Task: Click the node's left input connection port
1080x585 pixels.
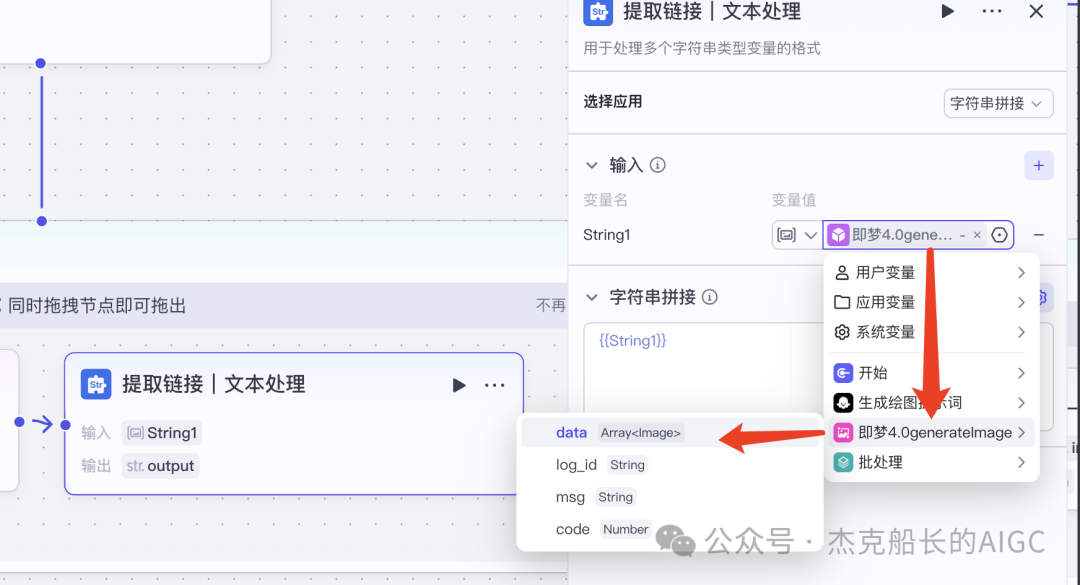Action: tap(65, 424)
